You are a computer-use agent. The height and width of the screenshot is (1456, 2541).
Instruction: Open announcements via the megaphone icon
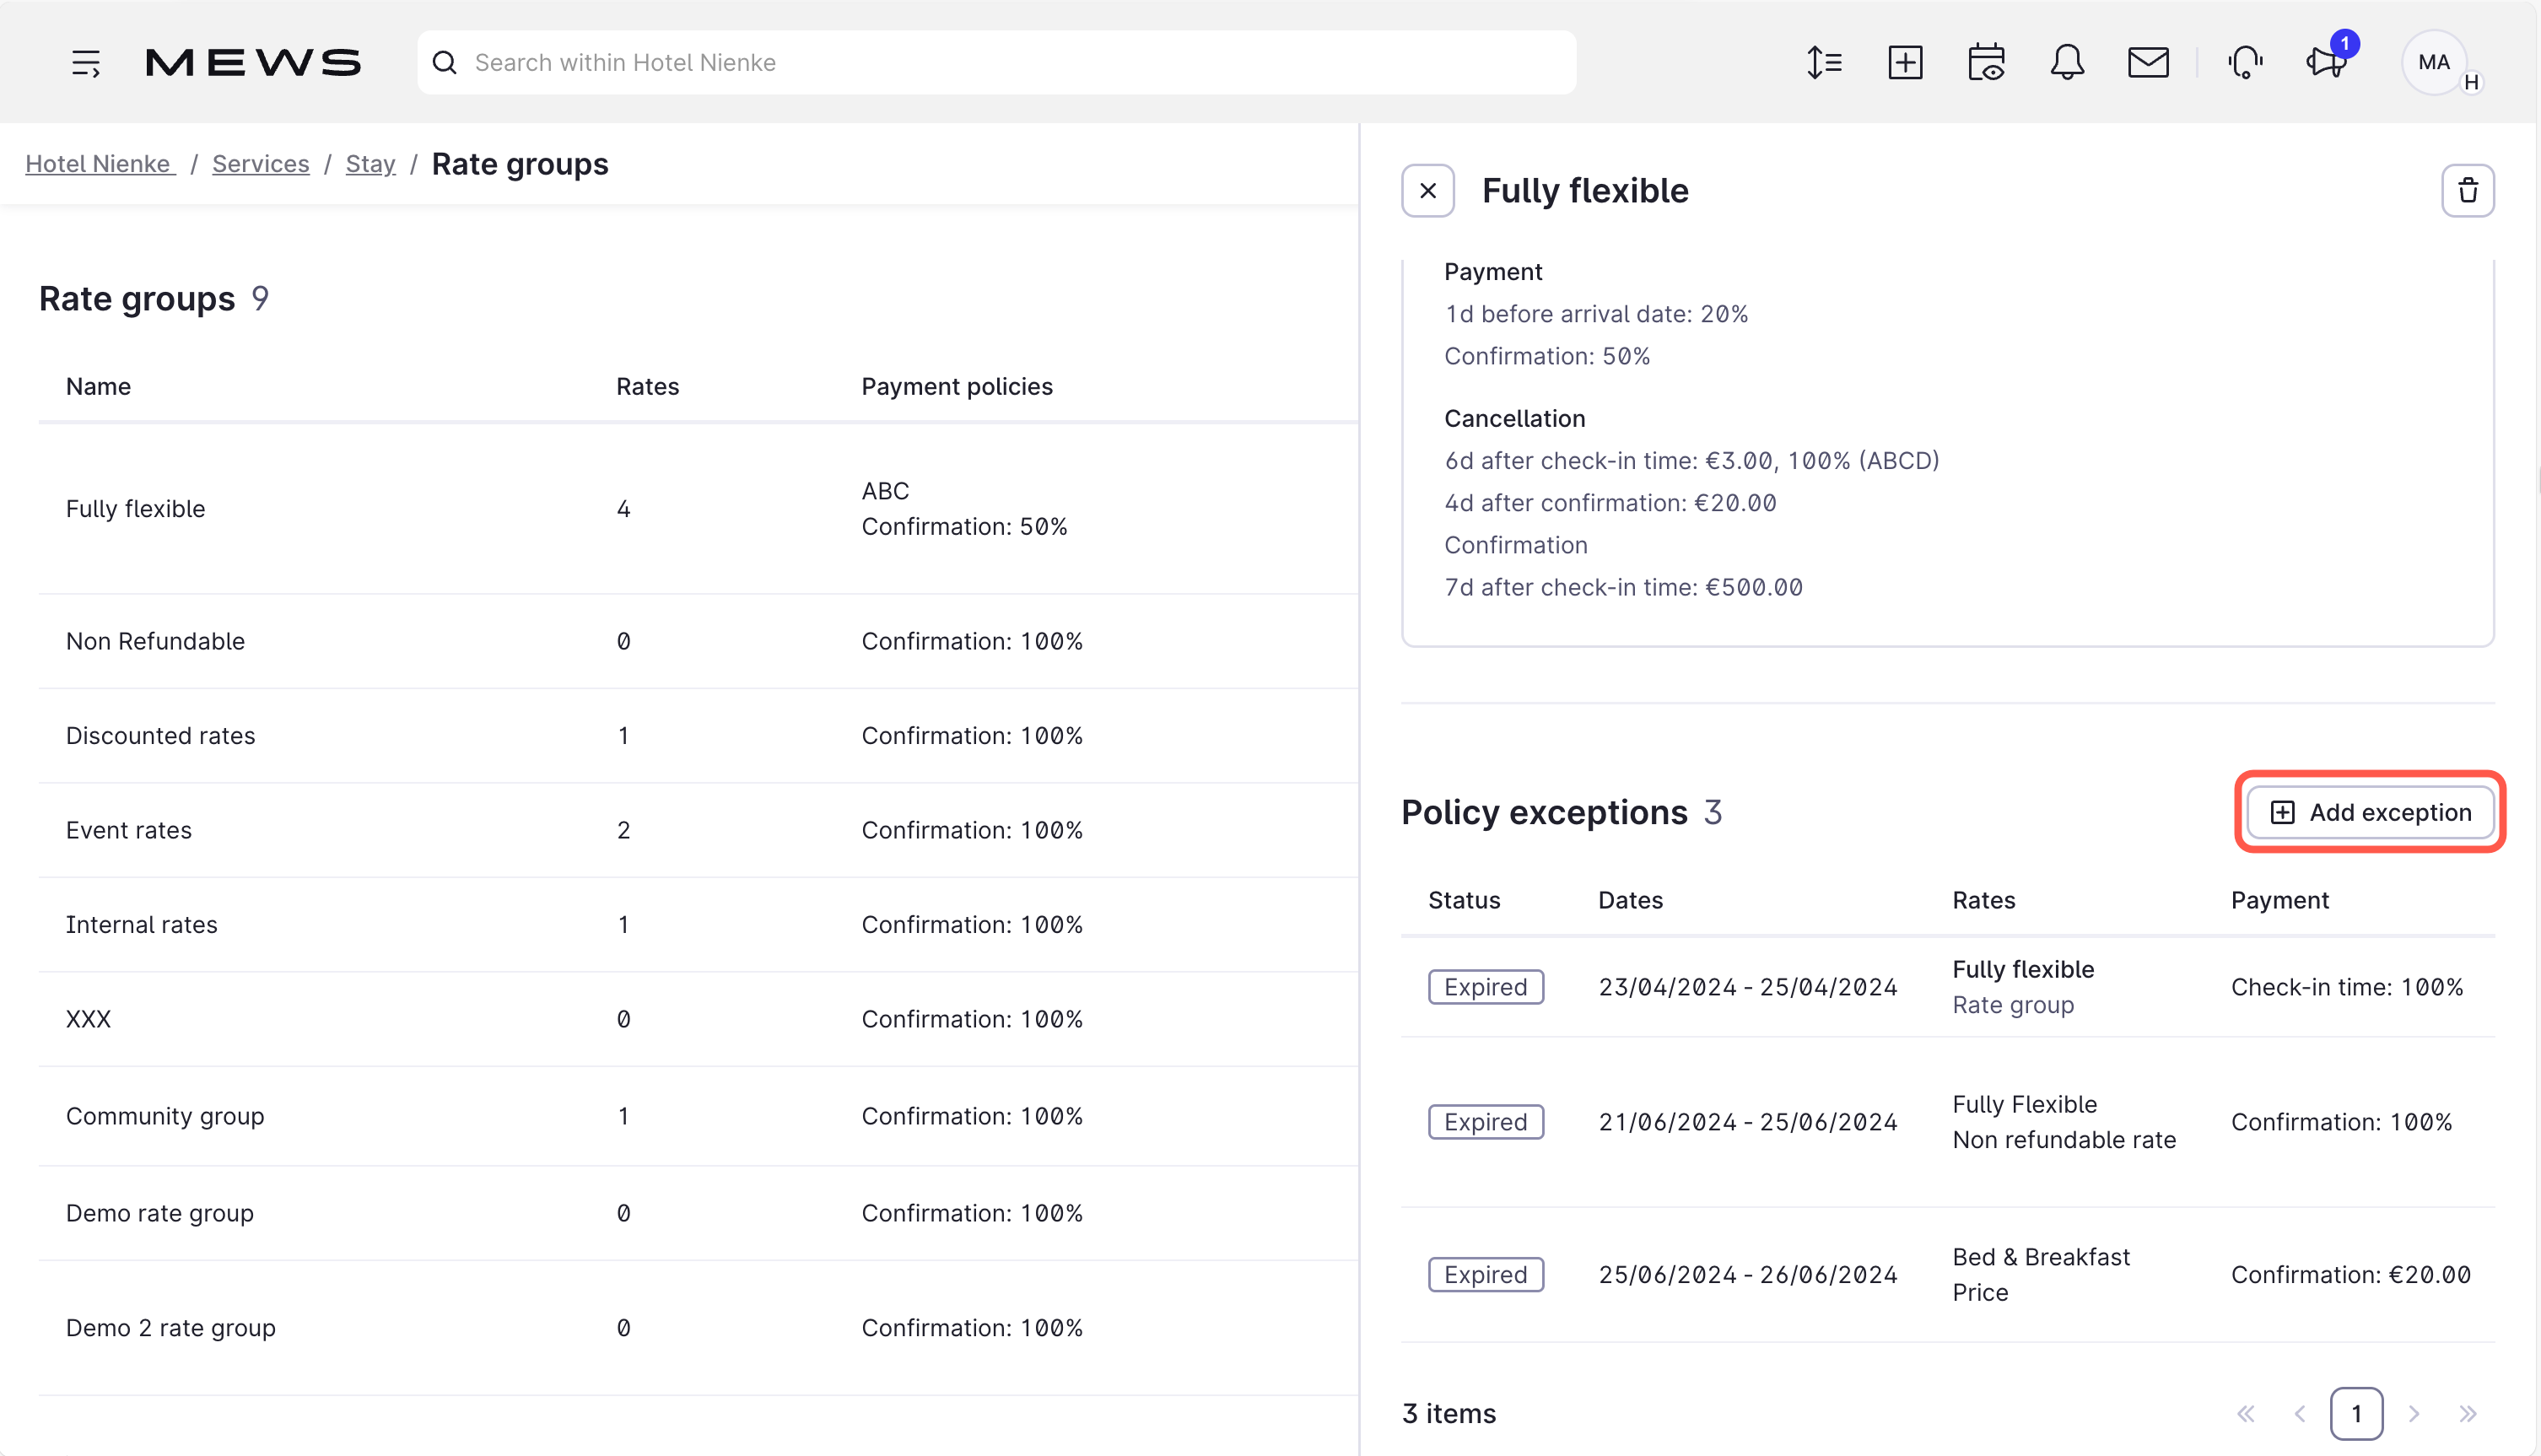click(x=2325, y=62)
